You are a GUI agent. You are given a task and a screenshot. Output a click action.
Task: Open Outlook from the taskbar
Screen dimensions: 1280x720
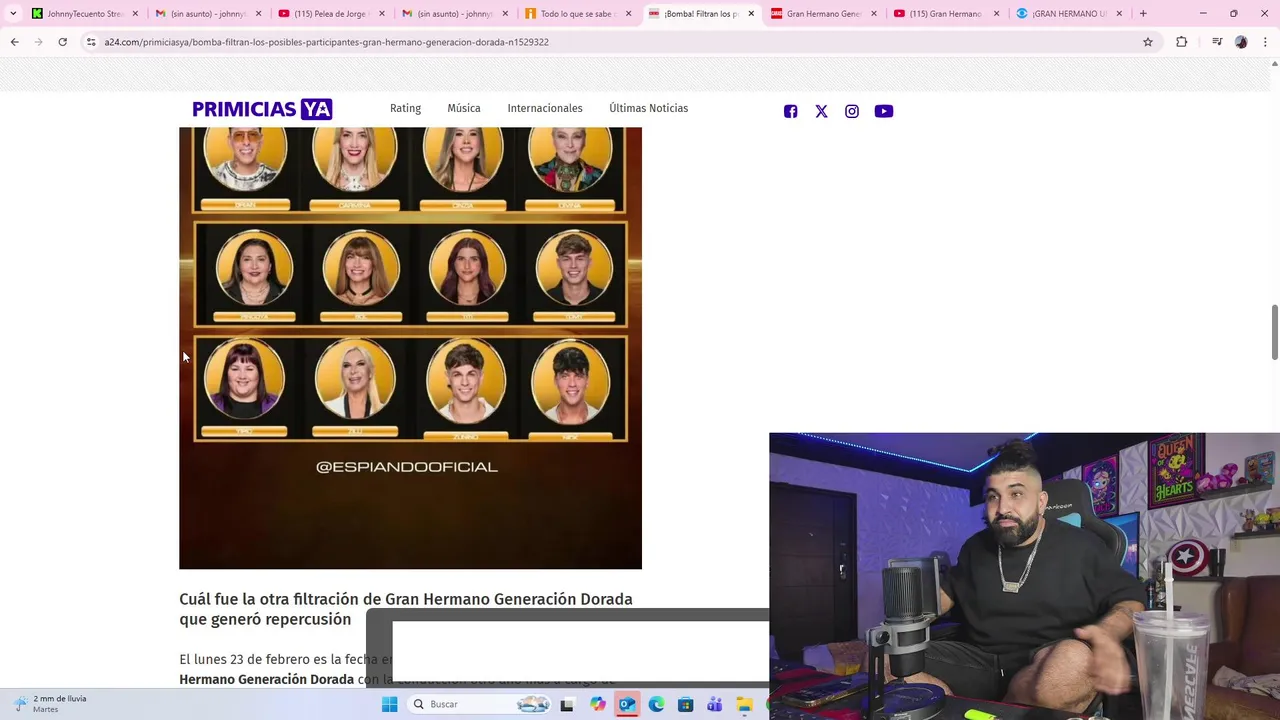(x=627, y=704)
